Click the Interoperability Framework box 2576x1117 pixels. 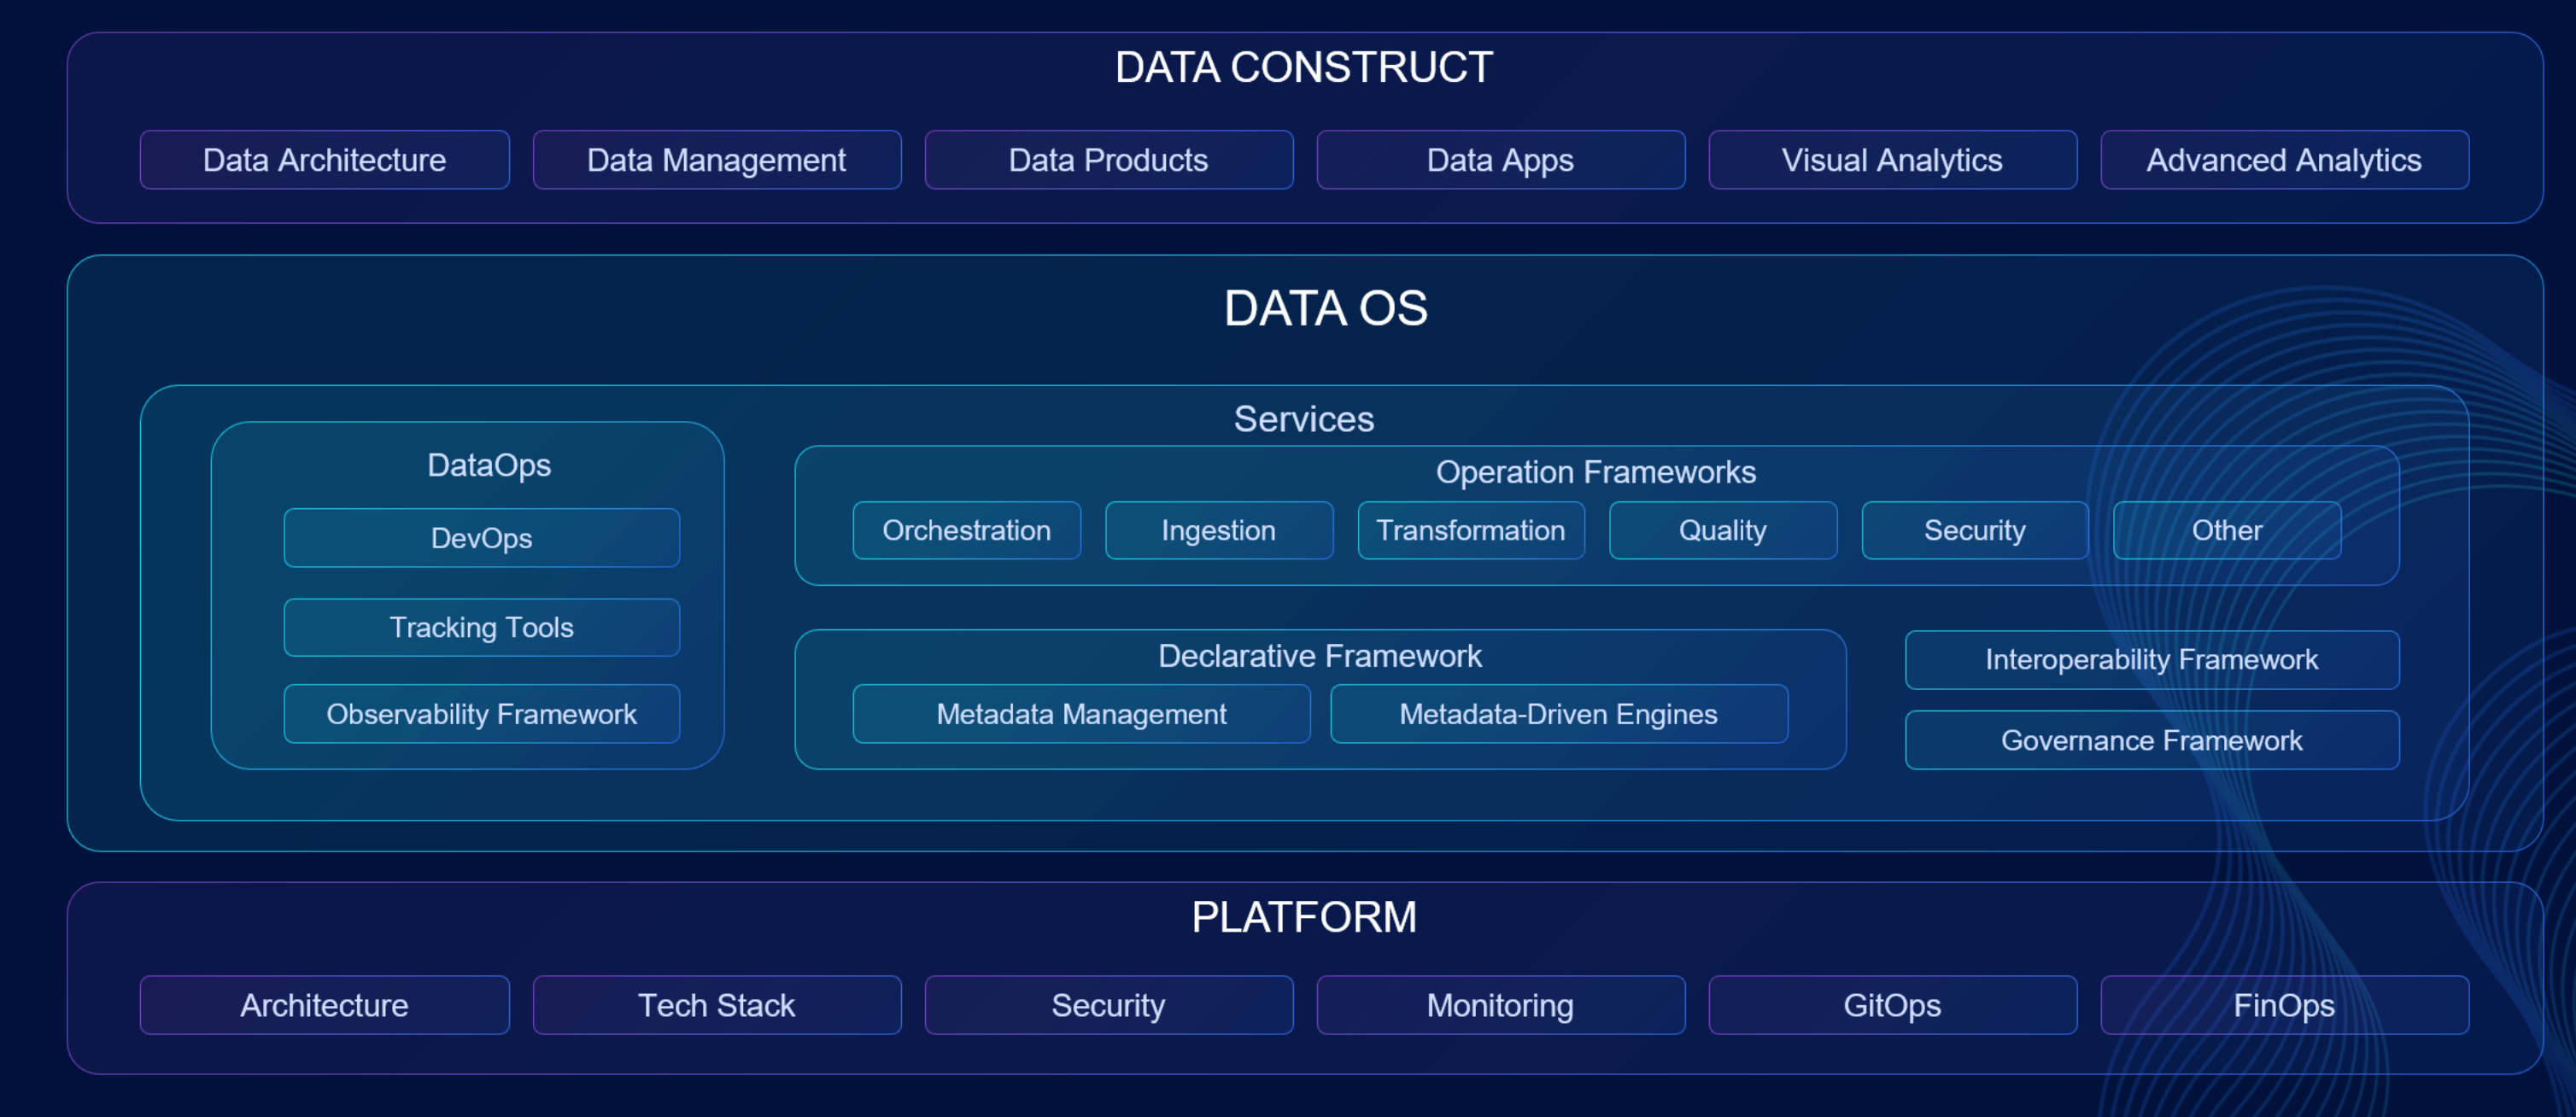pyautogui.click(x=2151, y=660)
